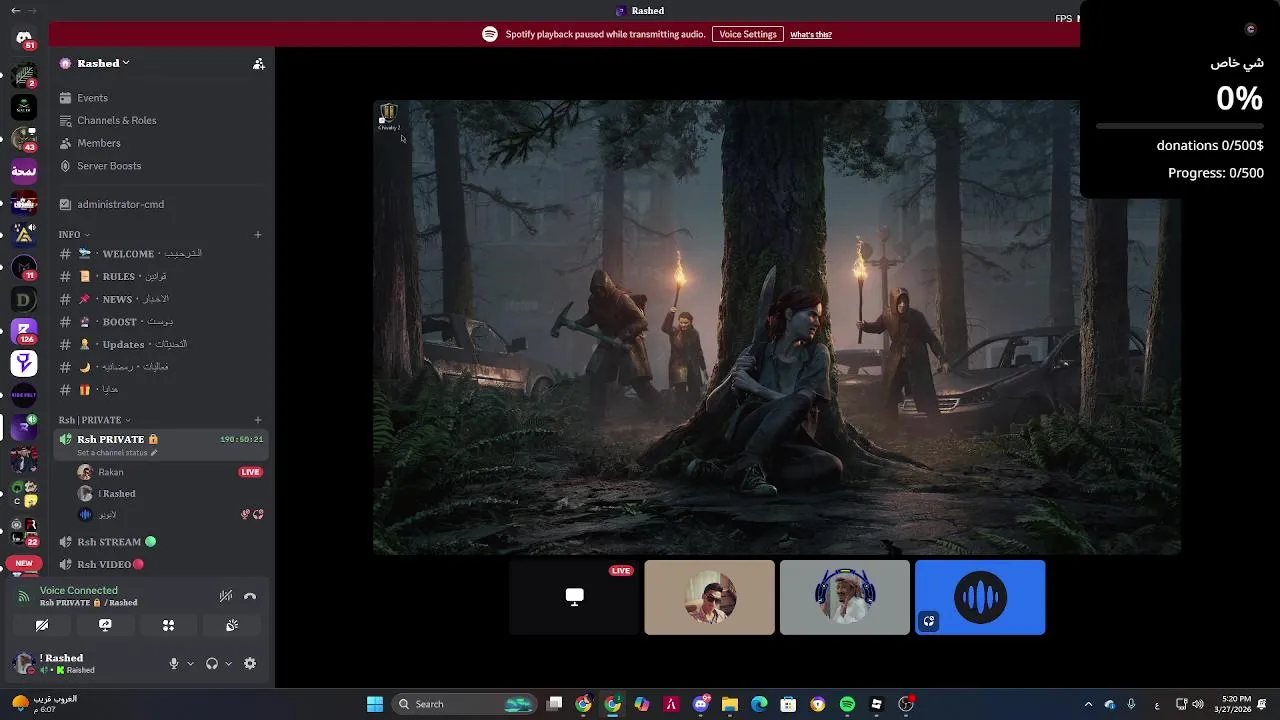Go back using the title bar arrow
1280x720 pixels.
pyautogui.click(x=15, y=10)
